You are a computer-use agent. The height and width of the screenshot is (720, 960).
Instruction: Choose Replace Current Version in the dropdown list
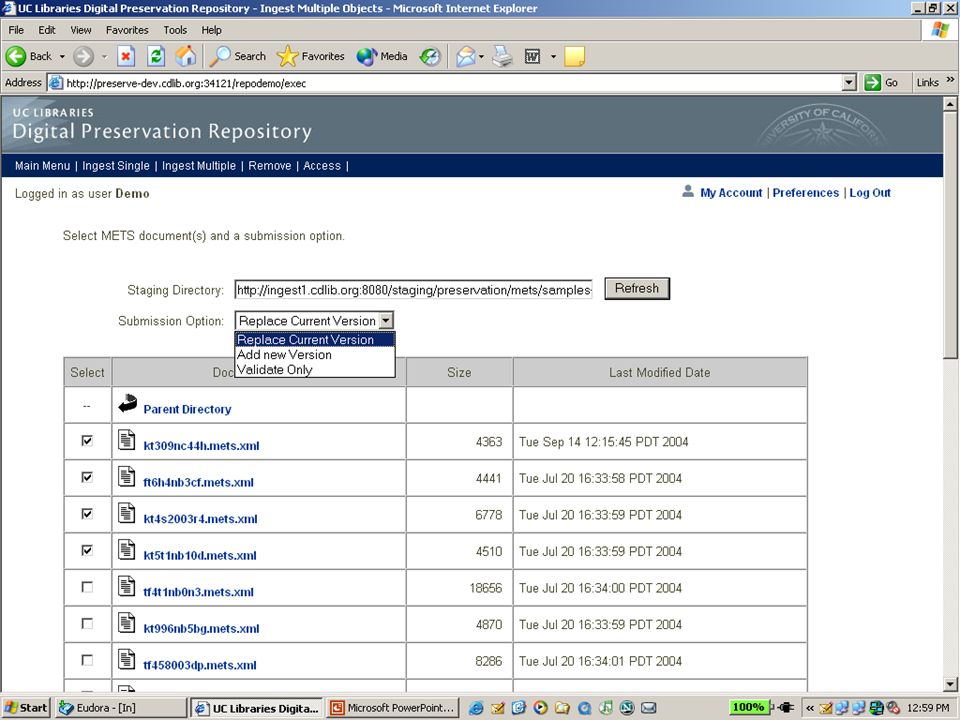315,340
